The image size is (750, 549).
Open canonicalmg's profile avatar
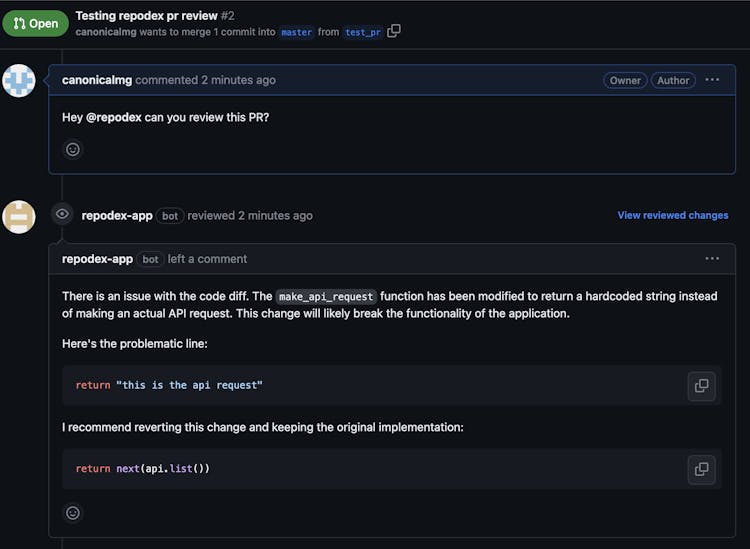click(x=19, y=81)
